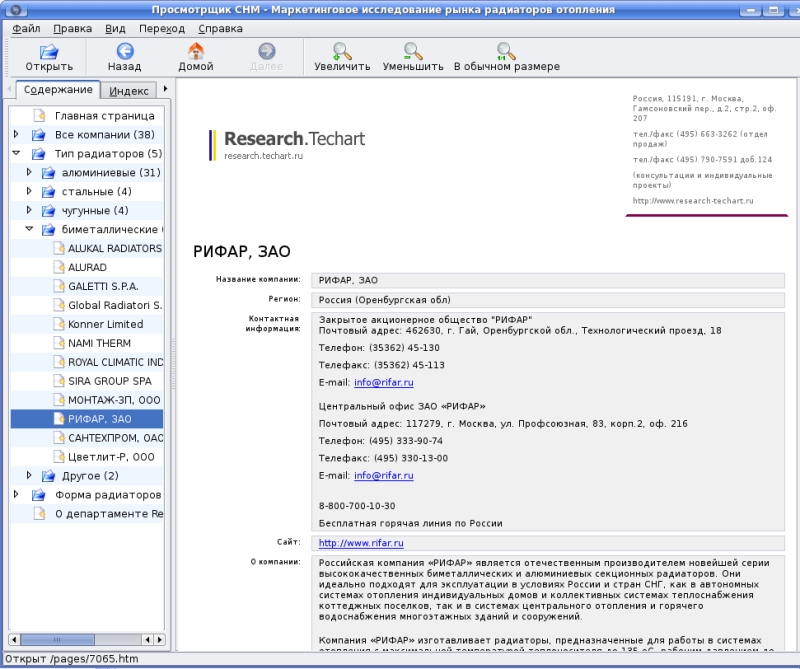
Task: Click the folder icon beside Тип радиаторов (5)
Action: tap(39, 154)
